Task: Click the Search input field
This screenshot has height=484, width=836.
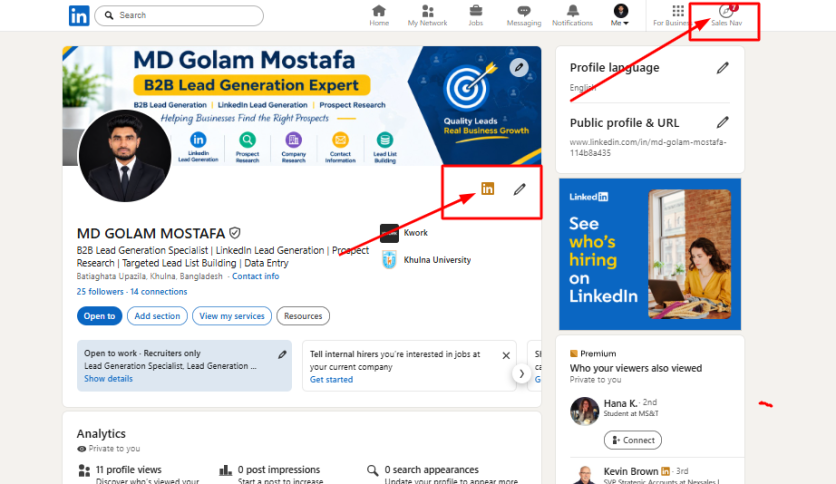Action: [x=179, y=15]
